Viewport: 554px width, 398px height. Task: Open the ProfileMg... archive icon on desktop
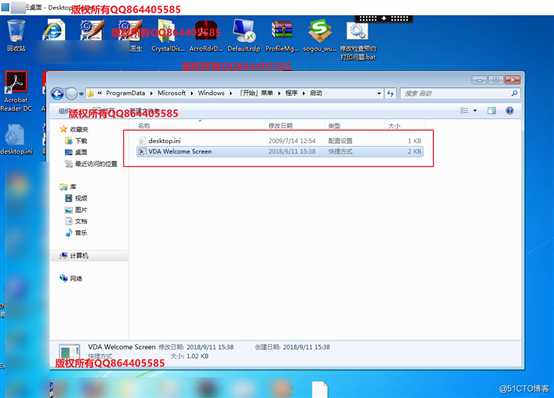[282, 35]
